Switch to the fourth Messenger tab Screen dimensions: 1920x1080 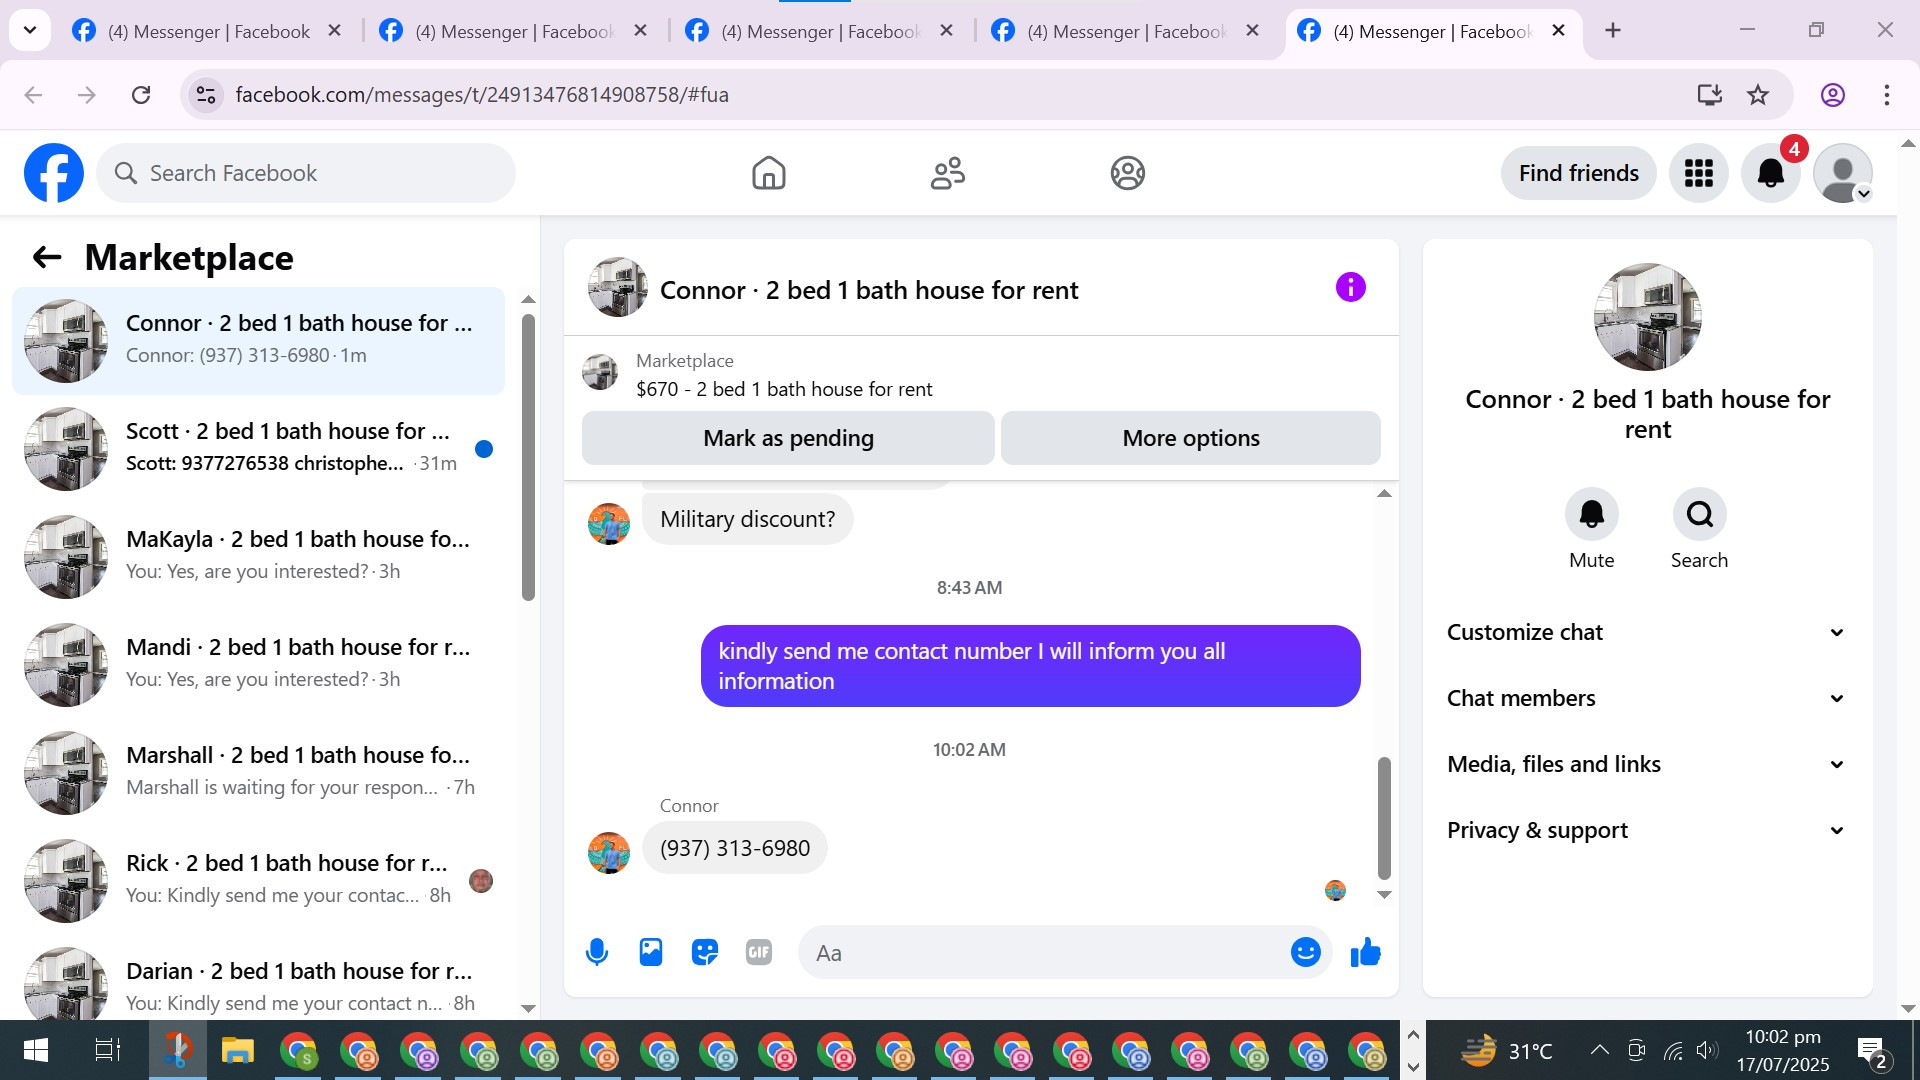pos(1125,31)
